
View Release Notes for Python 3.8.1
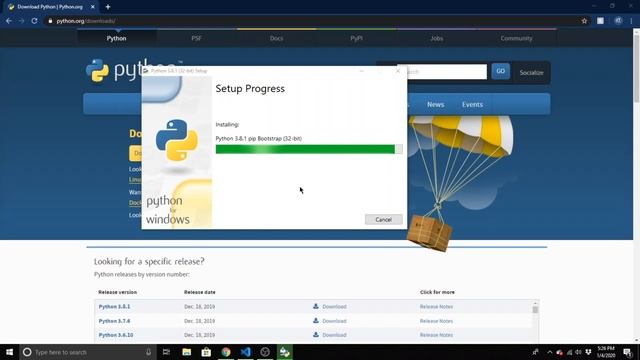point(436,307)
